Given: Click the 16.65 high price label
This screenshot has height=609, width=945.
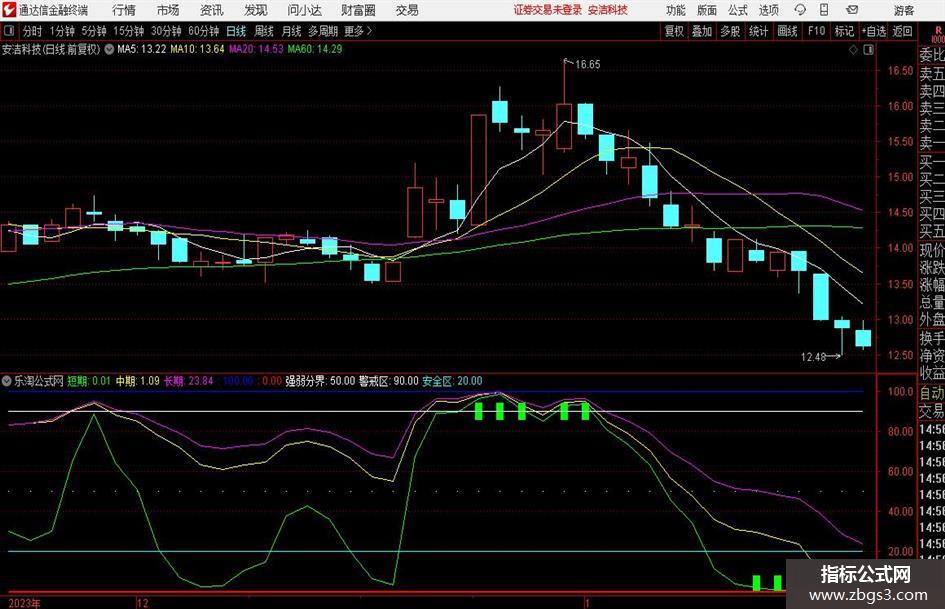Looking at the screenshot, I should pos(588,65).
